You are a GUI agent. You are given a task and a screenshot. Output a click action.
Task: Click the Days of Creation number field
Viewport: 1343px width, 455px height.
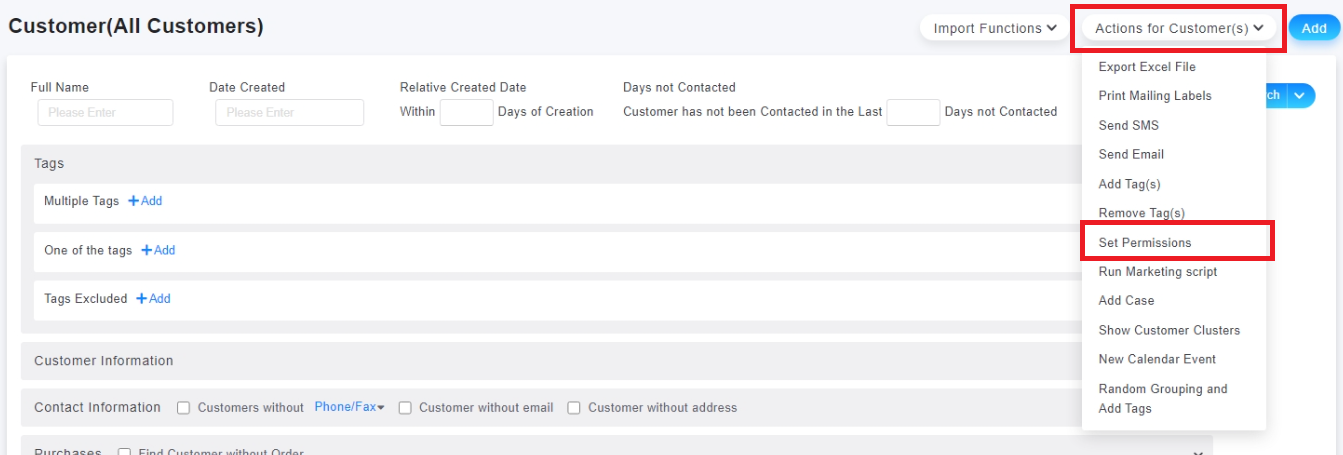pos(466,112)
